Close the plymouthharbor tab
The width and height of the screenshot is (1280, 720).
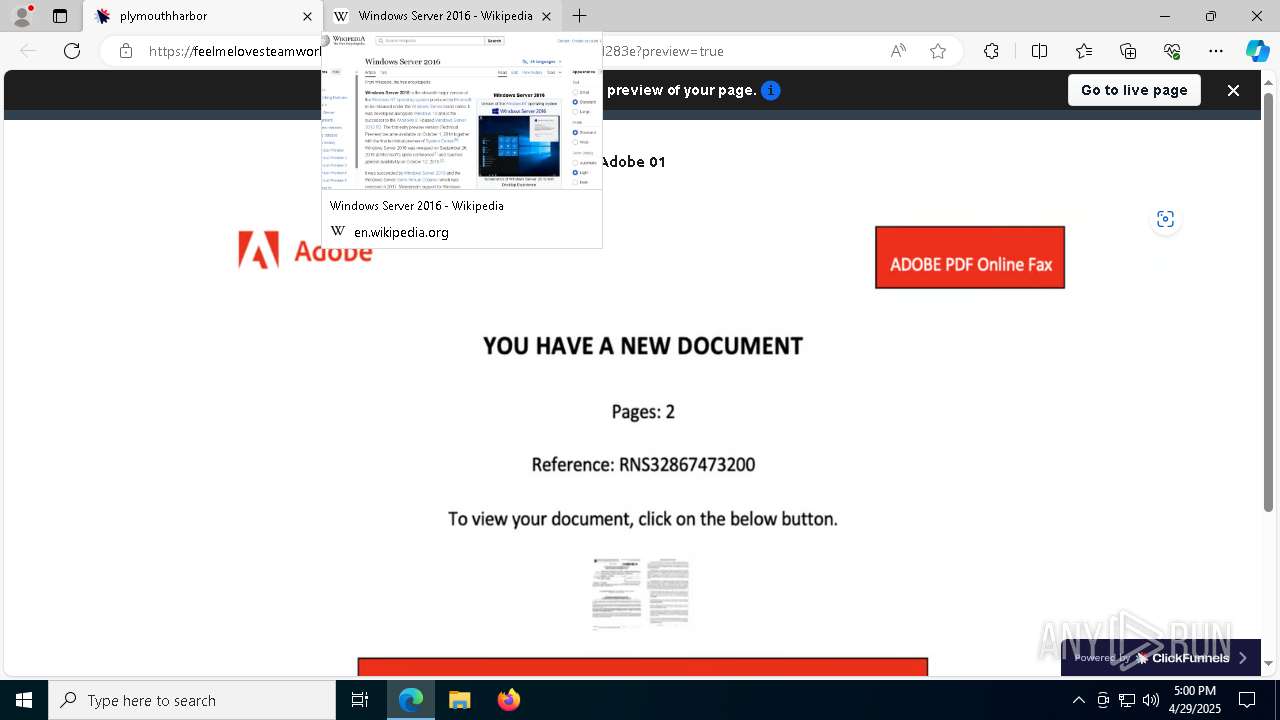click(307, 16)
